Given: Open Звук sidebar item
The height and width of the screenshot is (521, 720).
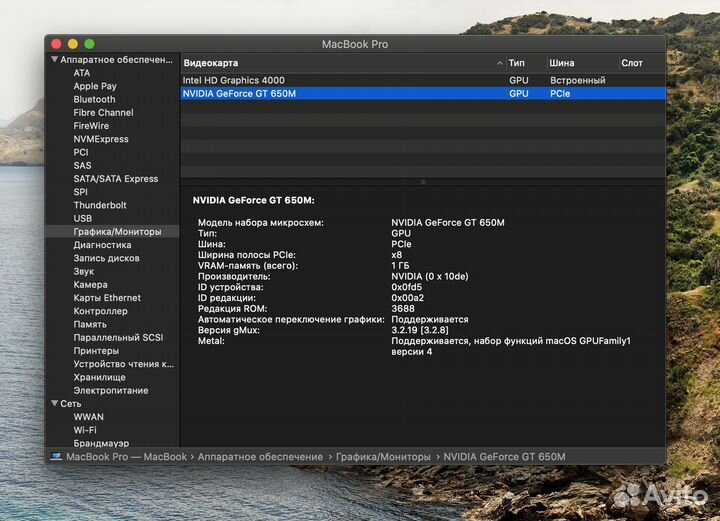Looking at the screenshot, I should point(84,272).
